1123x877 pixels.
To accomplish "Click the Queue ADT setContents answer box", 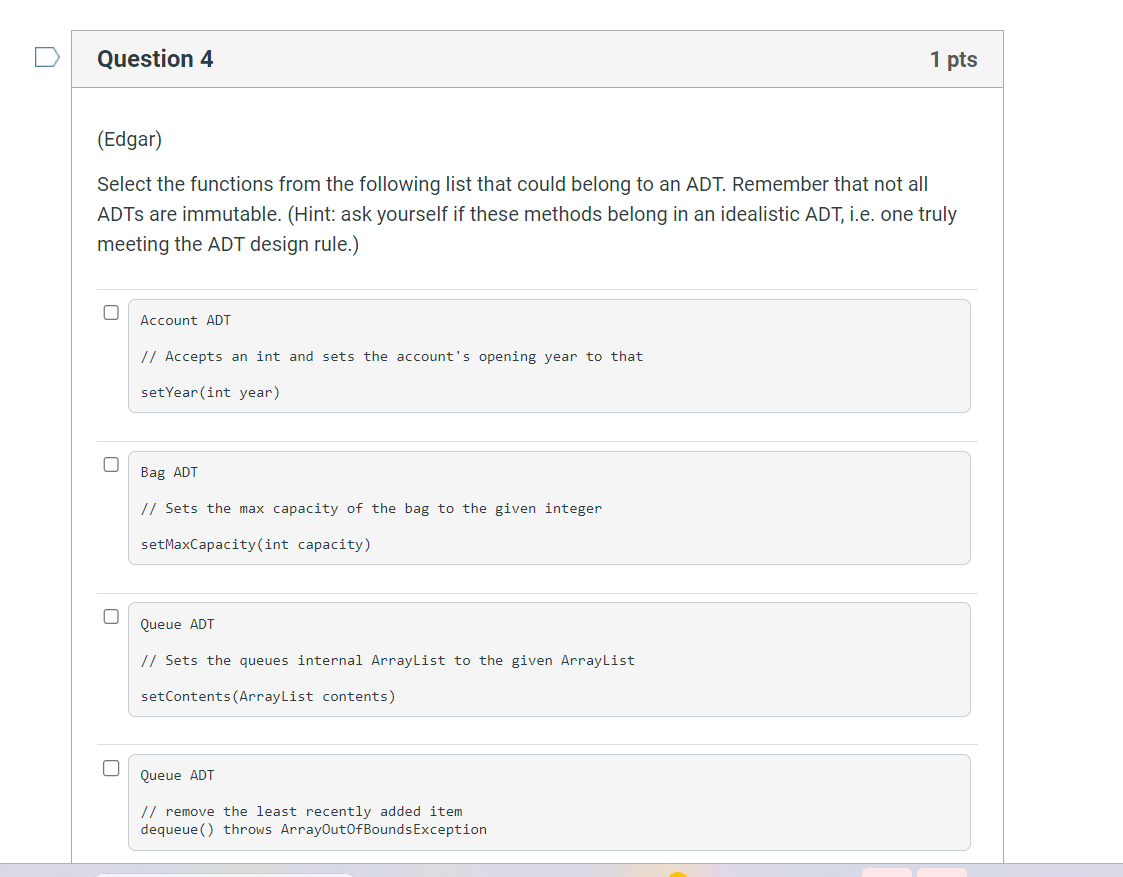I will click(549, 659).
